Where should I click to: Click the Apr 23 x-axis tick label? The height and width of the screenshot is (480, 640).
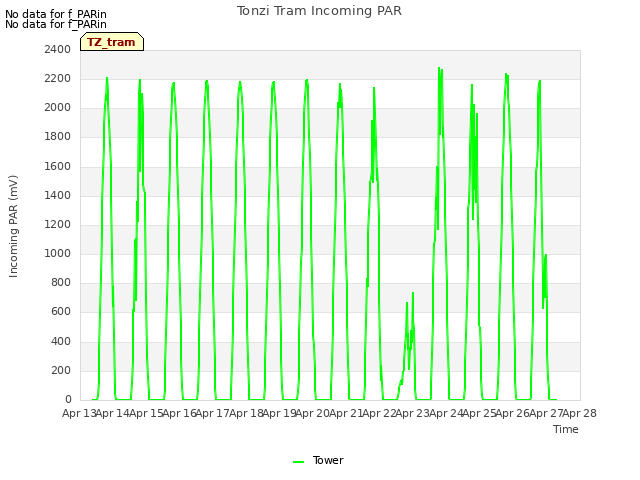pyautogui.click(x=413, y=413)
